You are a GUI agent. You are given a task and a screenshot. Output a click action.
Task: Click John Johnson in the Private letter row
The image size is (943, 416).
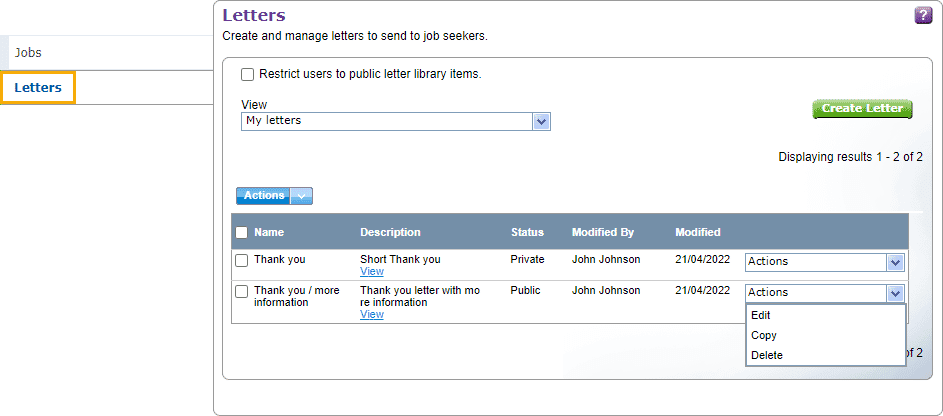coord(606,260)
